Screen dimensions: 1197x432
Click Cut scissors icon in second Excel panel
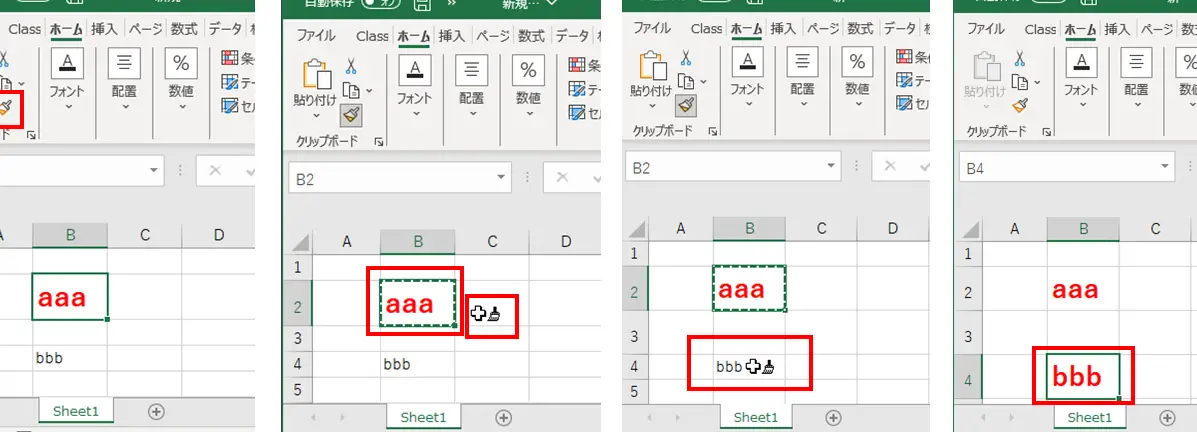[x=351, y=66]
